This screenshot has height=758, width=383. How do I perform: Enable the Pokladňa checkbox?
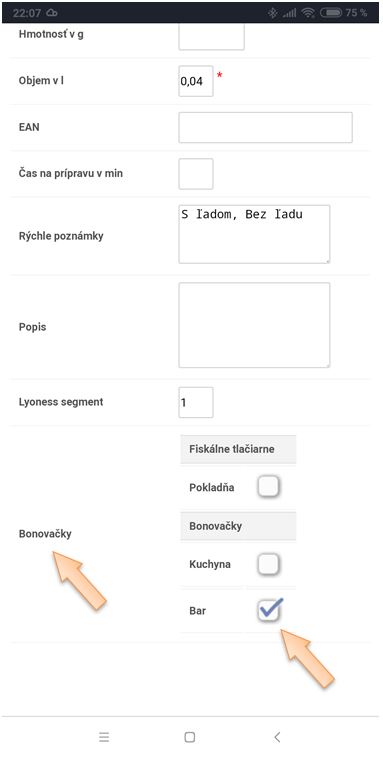268,486
